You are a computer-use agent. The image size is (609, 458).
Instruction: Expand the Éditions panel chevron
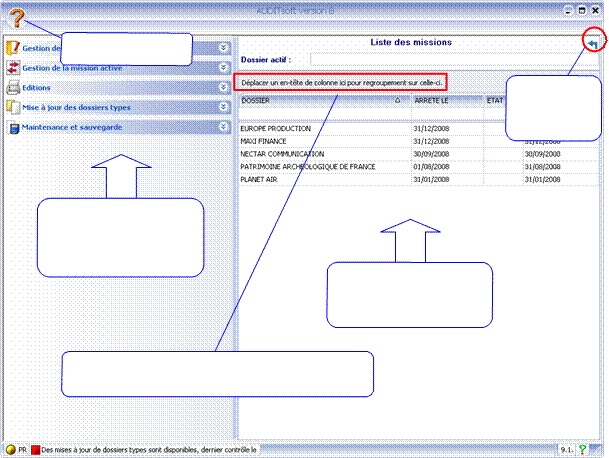(x=224, y=87)
